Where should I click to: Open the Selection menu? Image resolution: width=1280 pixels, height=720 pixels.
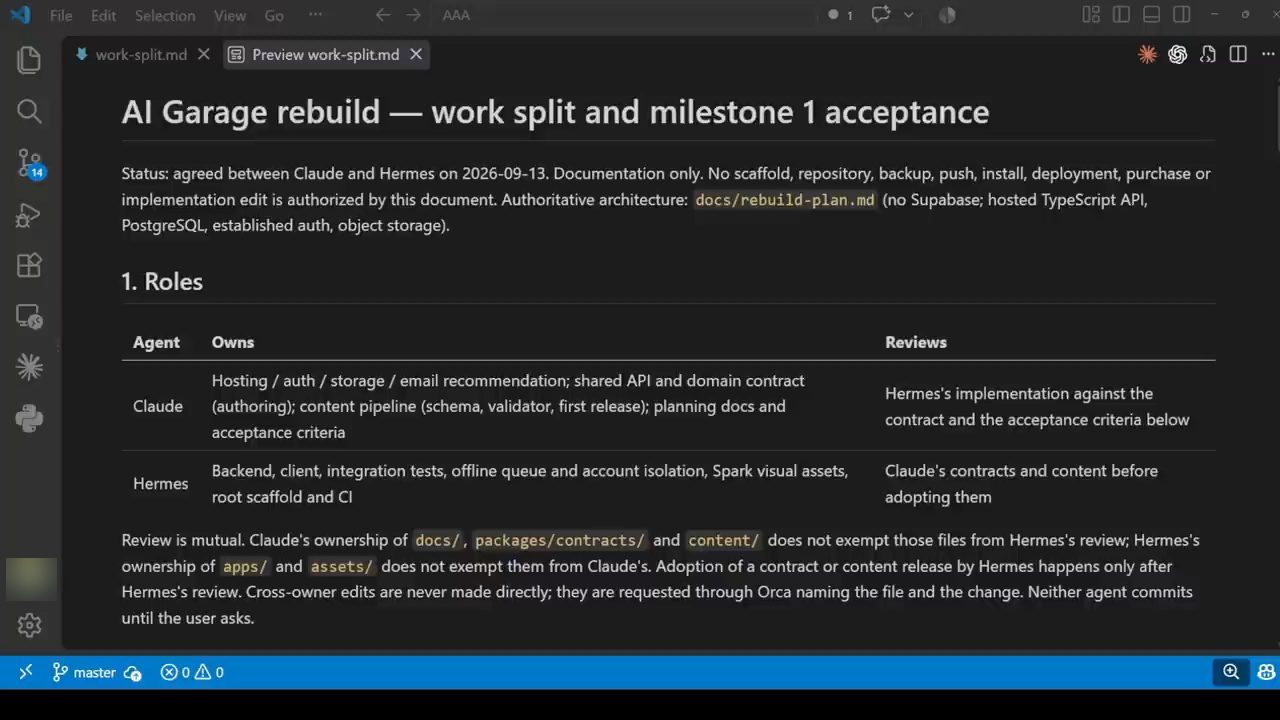tap(165, 16)
